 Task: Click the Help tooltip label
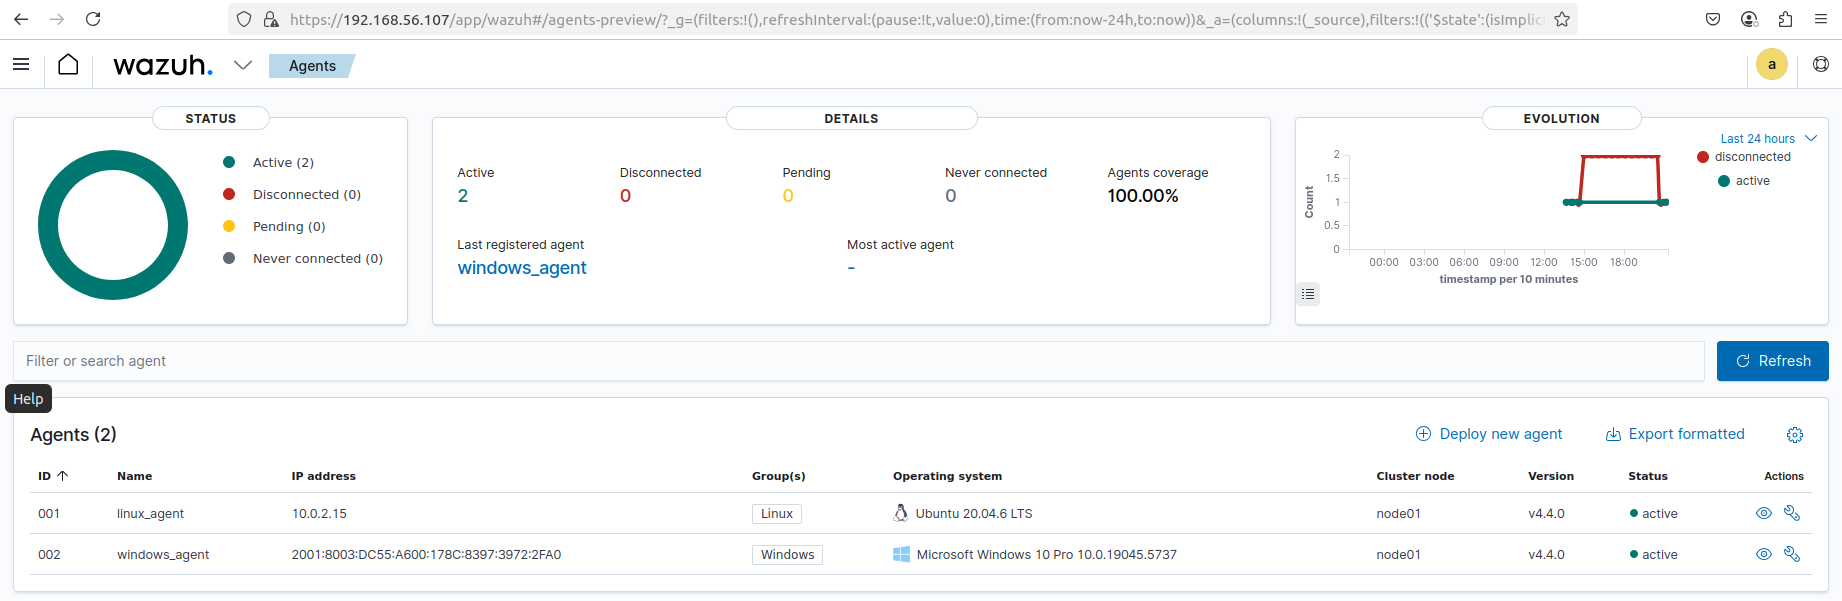28,399
